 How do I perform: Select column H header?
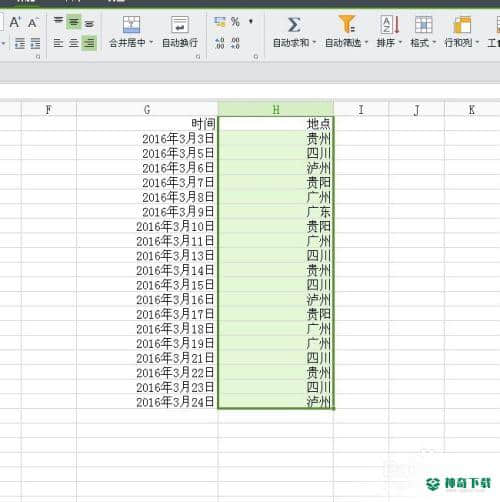click(276, 109)
